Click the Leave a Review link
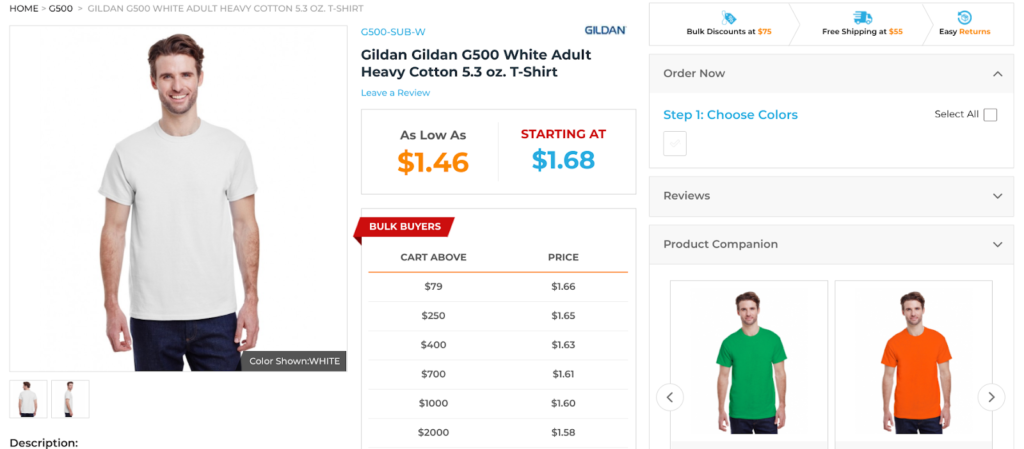 [395, 93]
